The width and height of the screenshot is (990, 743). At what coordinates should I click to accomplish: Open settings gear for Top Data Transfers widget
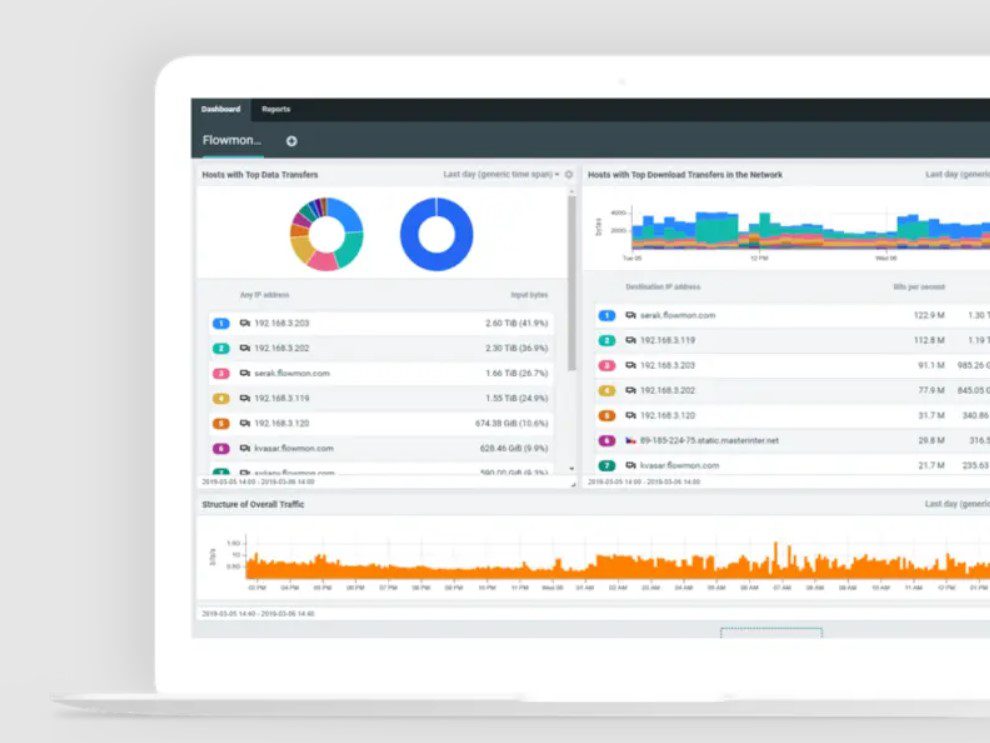569,175
